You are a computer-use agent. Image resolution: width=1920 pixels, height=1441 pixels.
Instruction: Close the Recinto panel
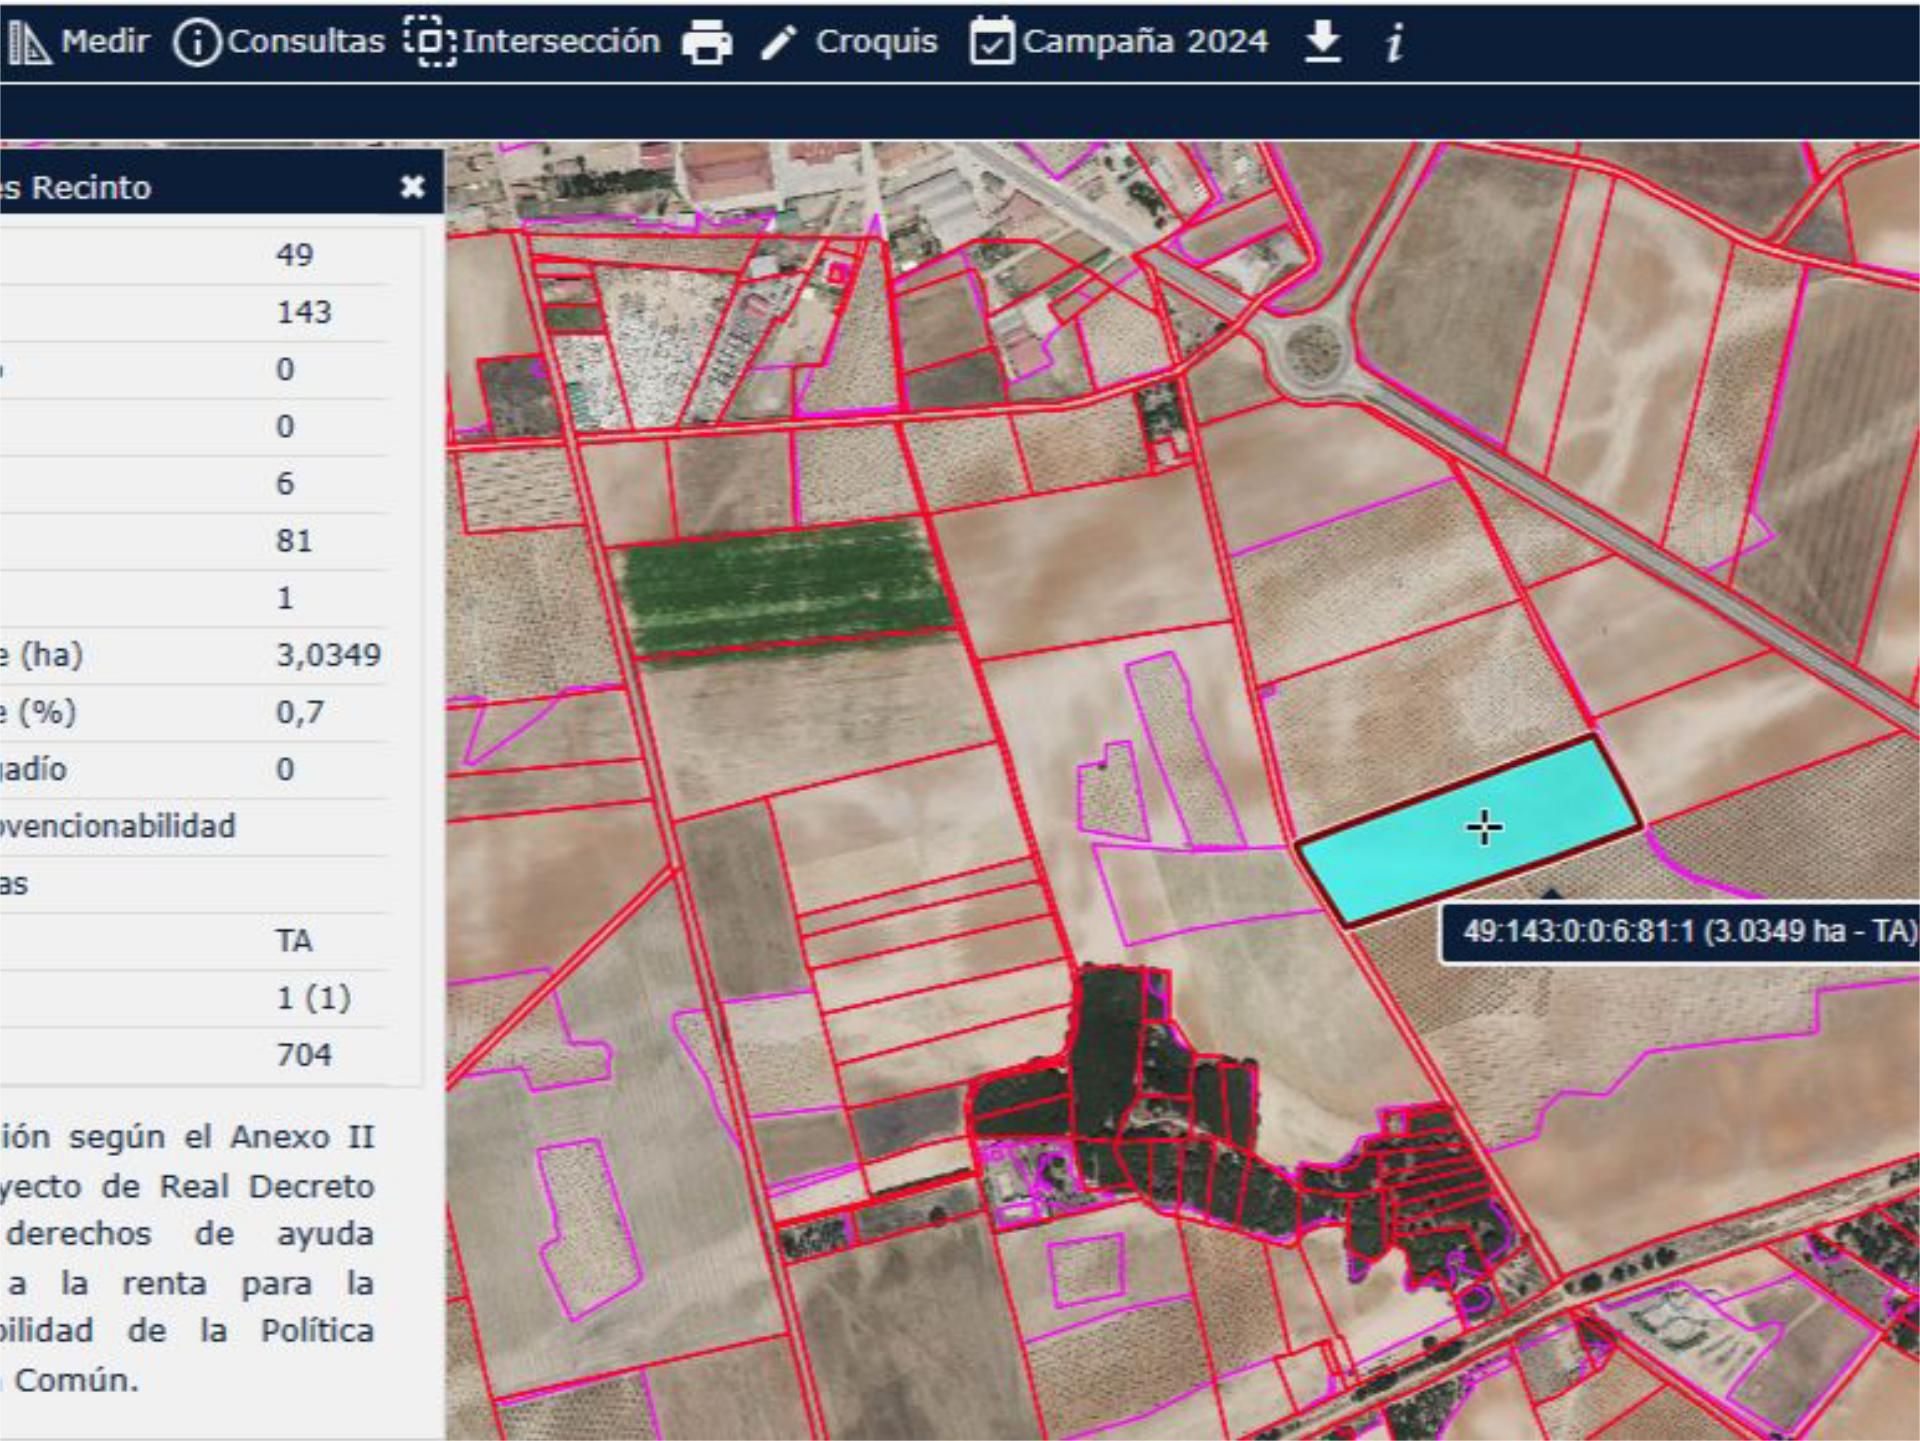pyautogui.click(x=412, y=186)
